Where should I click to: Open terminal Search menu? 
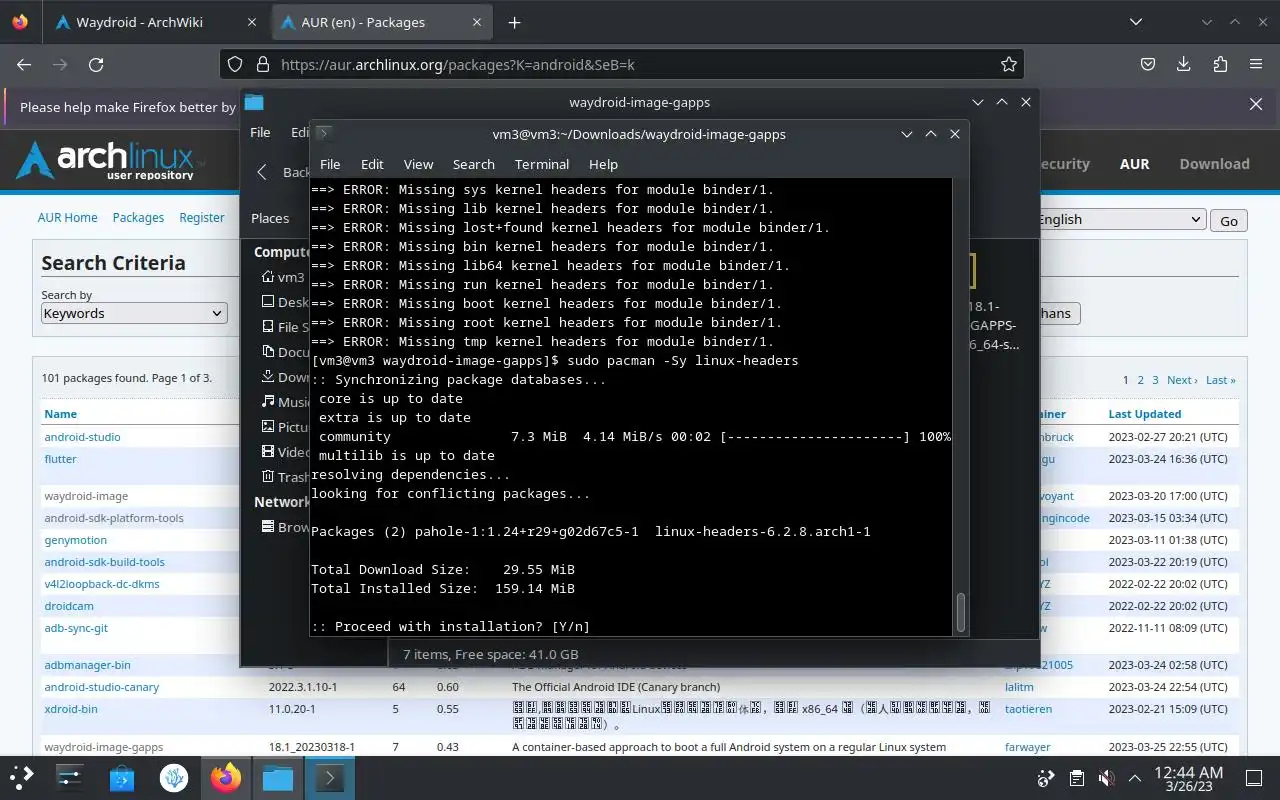[474, 164]
